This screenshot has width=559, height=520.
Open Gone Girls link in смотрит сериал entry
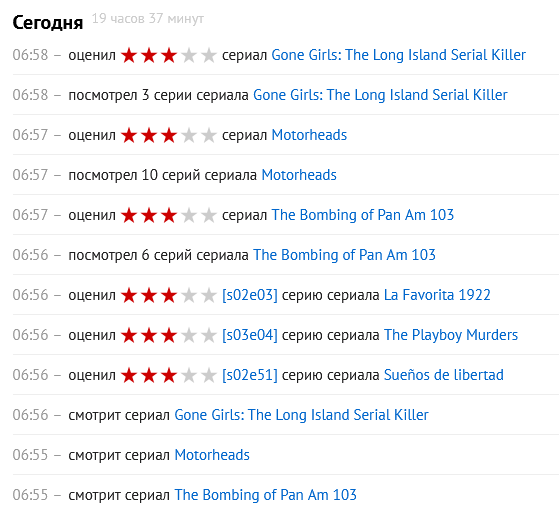click(301, 415)
